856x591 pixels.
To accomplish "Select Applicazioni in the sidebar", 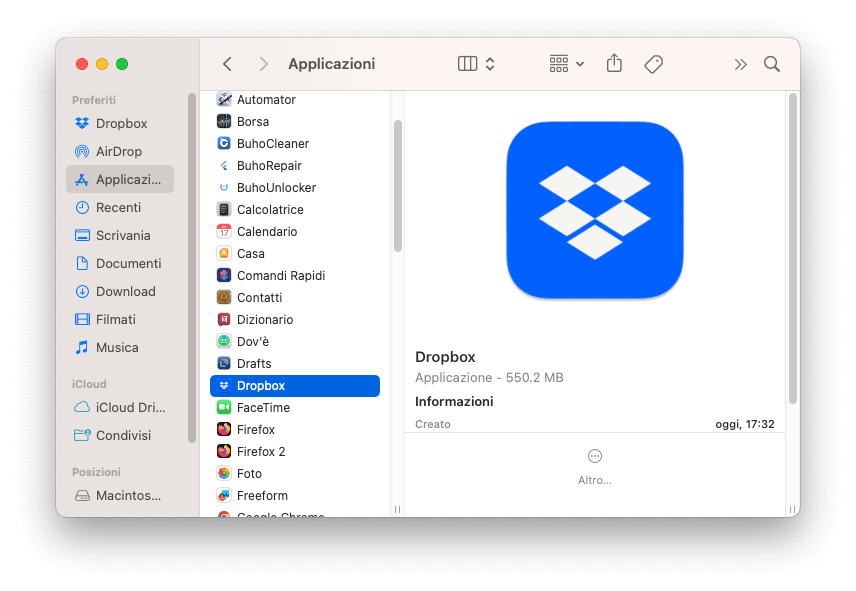I will [120, 179].
